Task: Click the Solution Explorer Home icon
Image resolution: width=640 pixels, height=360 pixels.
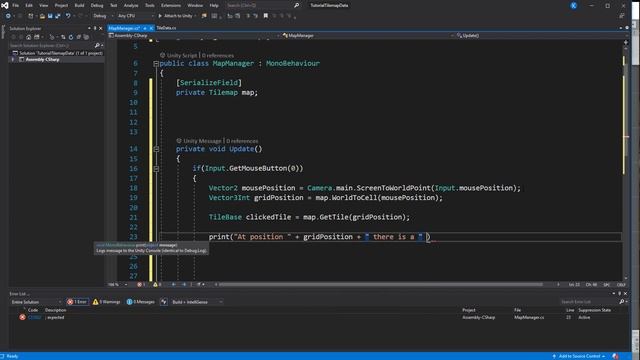Action: click(29, 37)
